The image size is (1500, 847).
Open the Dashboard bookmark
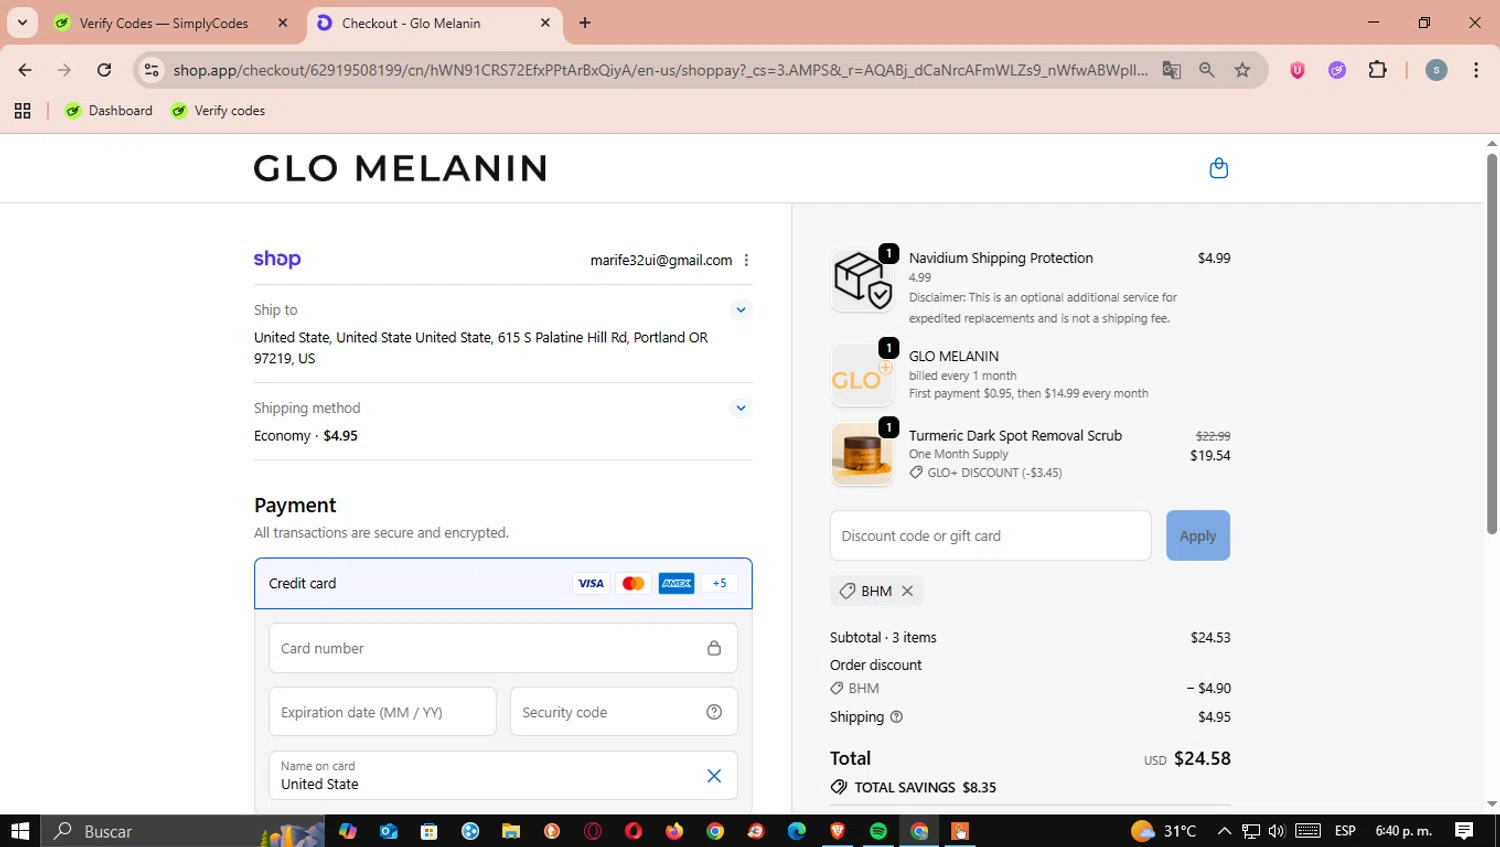pyautogui.click(x=108, y=111)
